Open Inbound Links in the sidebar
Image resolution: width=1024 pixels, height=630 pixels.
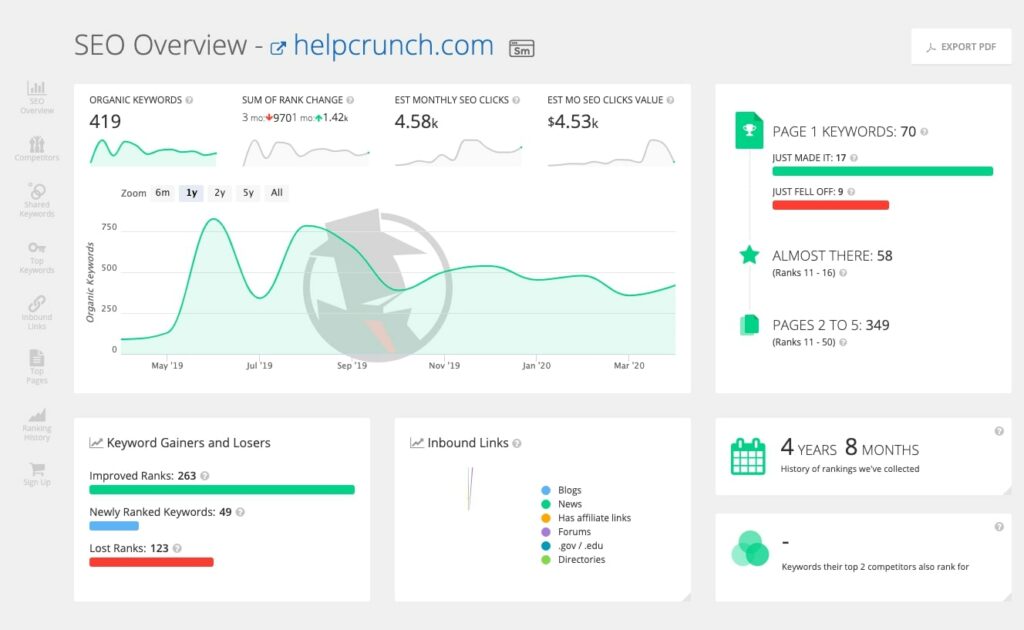pyautogui.click(x=37, y=313)
